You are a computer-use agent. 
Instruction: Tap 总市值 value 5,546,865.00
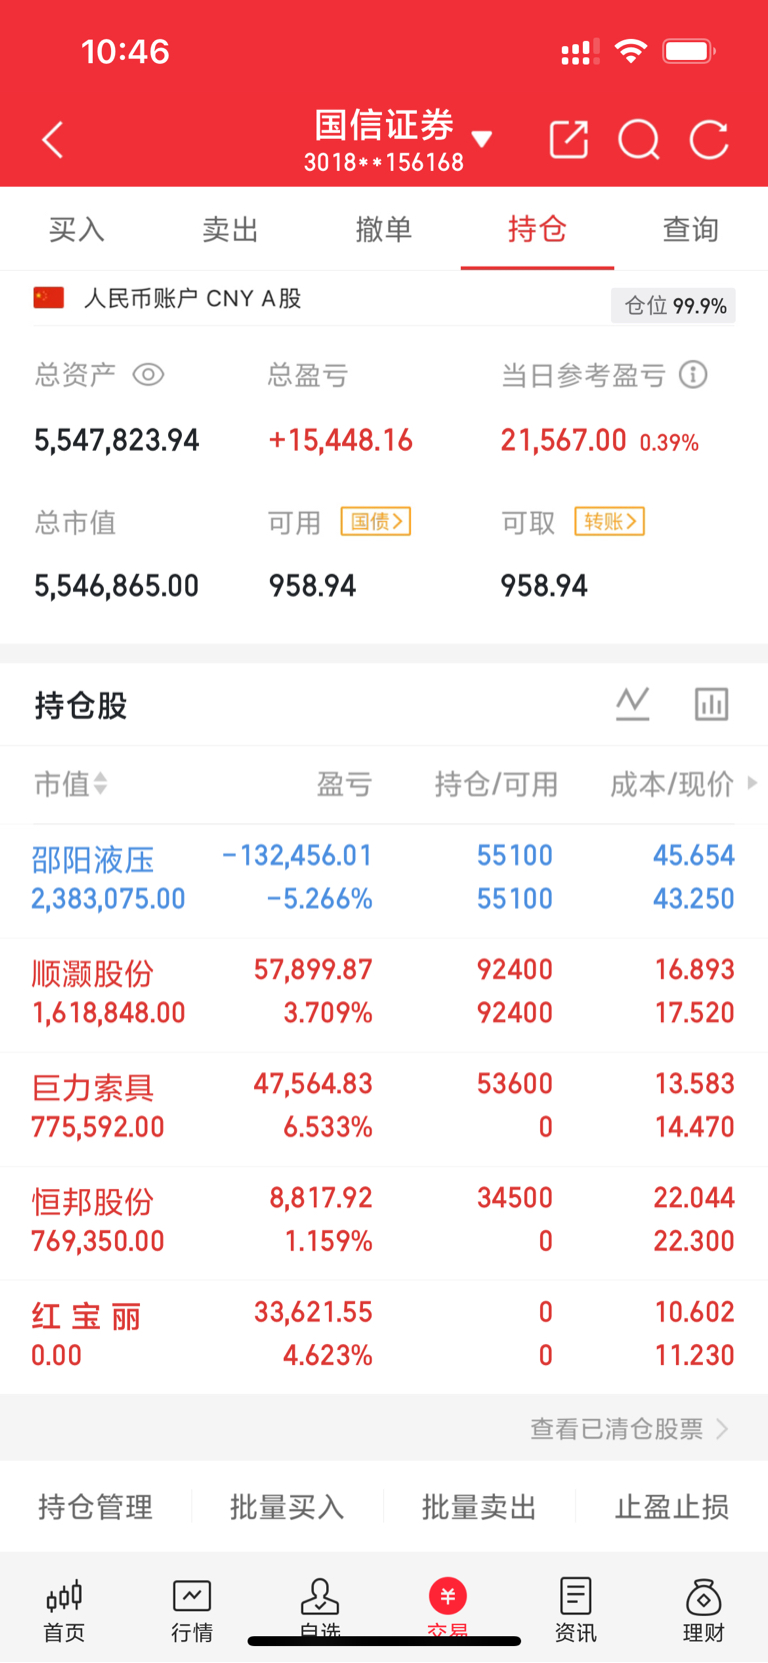[117, 585]
